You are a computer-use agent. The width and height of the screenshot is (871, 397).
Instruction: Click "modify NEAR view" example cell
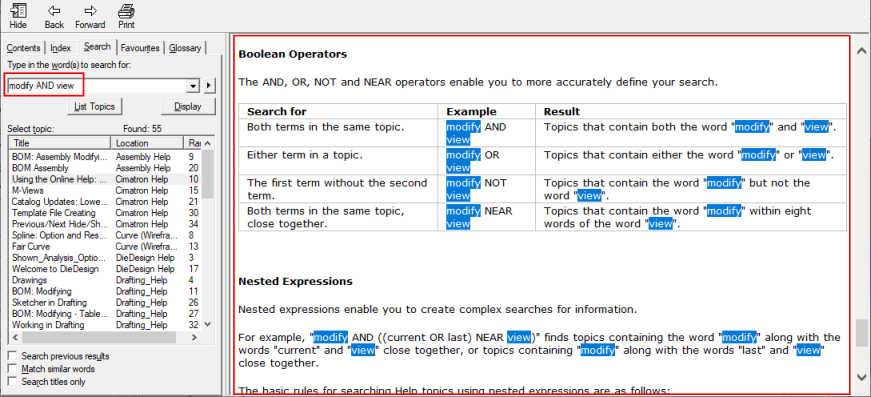[x=486, y=218]
